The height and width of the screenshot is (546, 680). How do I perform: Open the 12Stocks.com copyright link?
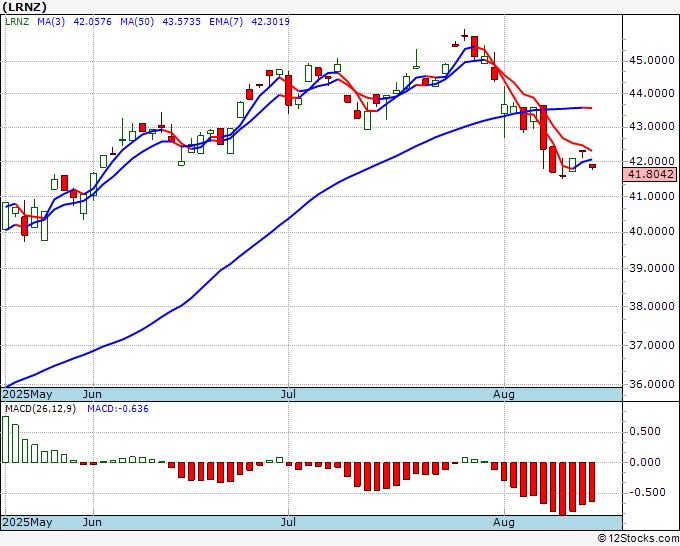638,539
